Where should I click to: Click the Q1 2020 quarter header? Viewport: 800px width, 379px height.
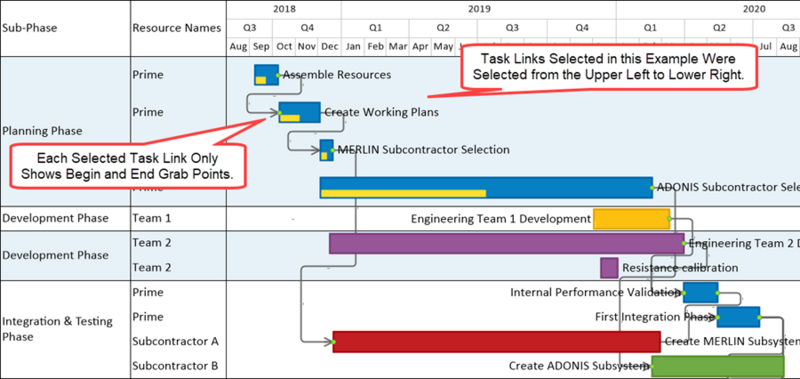650,28
